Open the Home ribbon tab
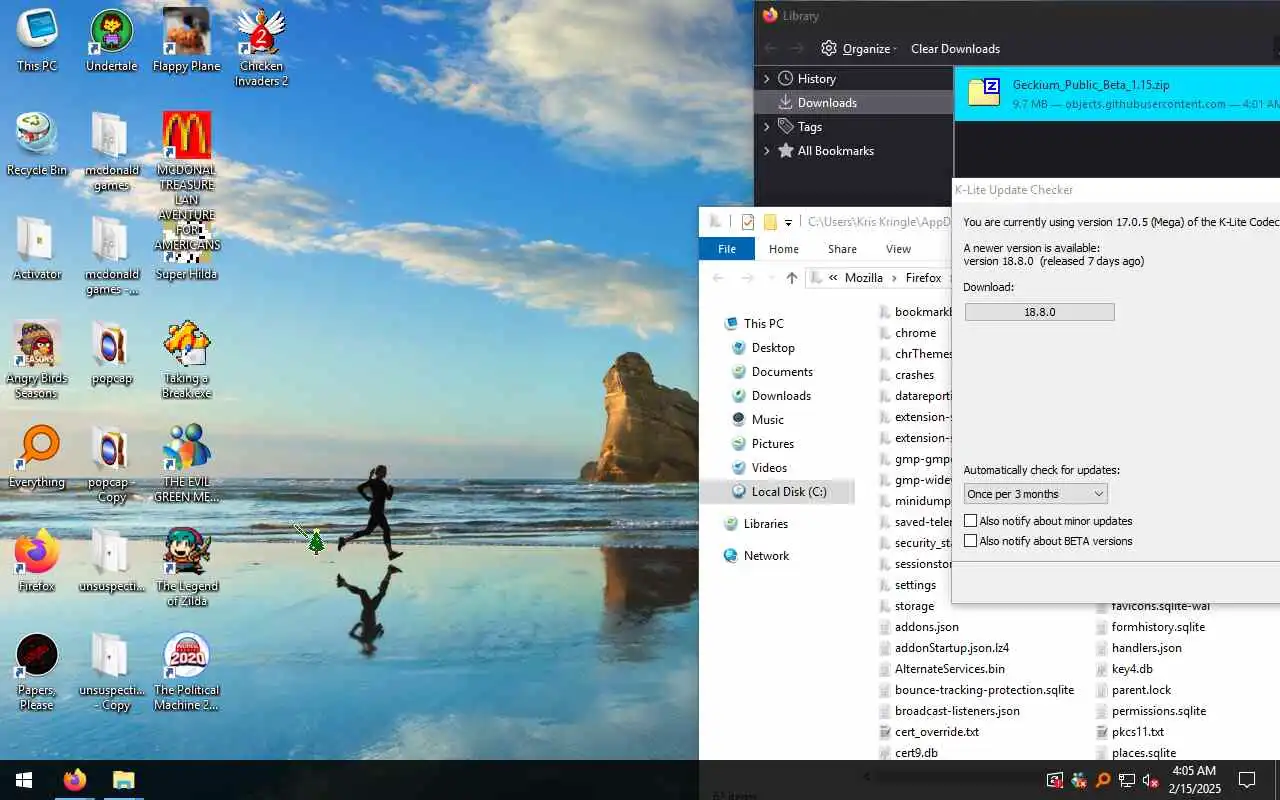1280x800 pixels. 783,249
